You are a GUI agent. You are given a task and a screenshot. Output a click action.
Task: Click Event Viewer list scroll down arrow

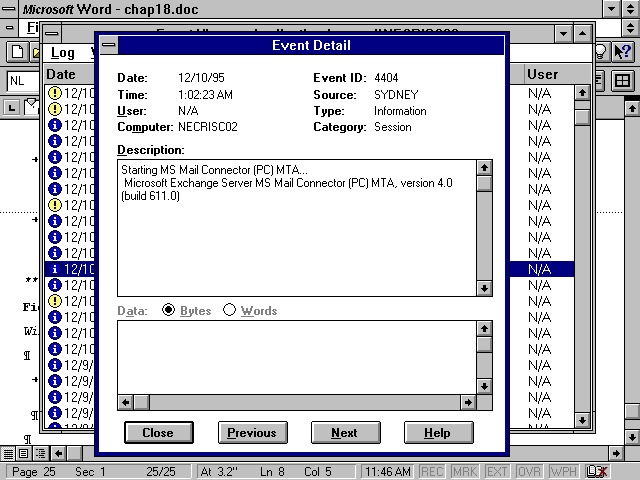coord(582,420)
